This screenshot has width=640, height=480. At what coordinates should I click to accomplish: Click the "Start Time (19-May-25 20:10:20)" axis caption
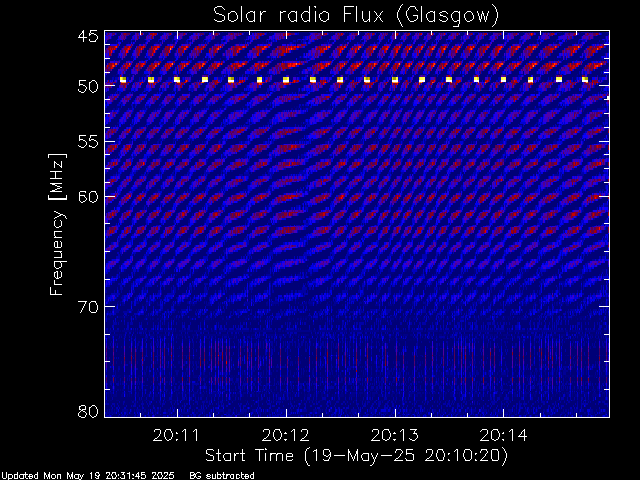click(x=356, y=456)
